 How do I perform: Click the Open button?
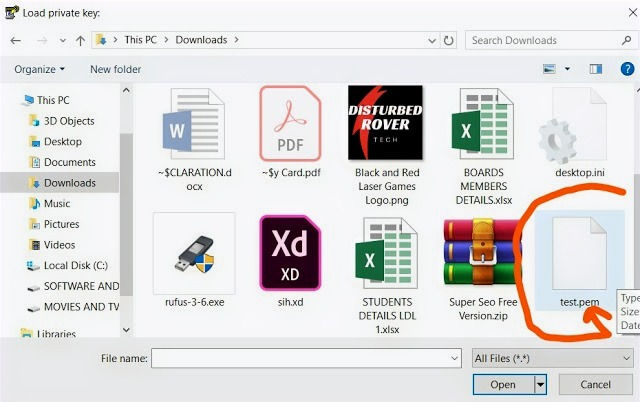coord(503,384)
